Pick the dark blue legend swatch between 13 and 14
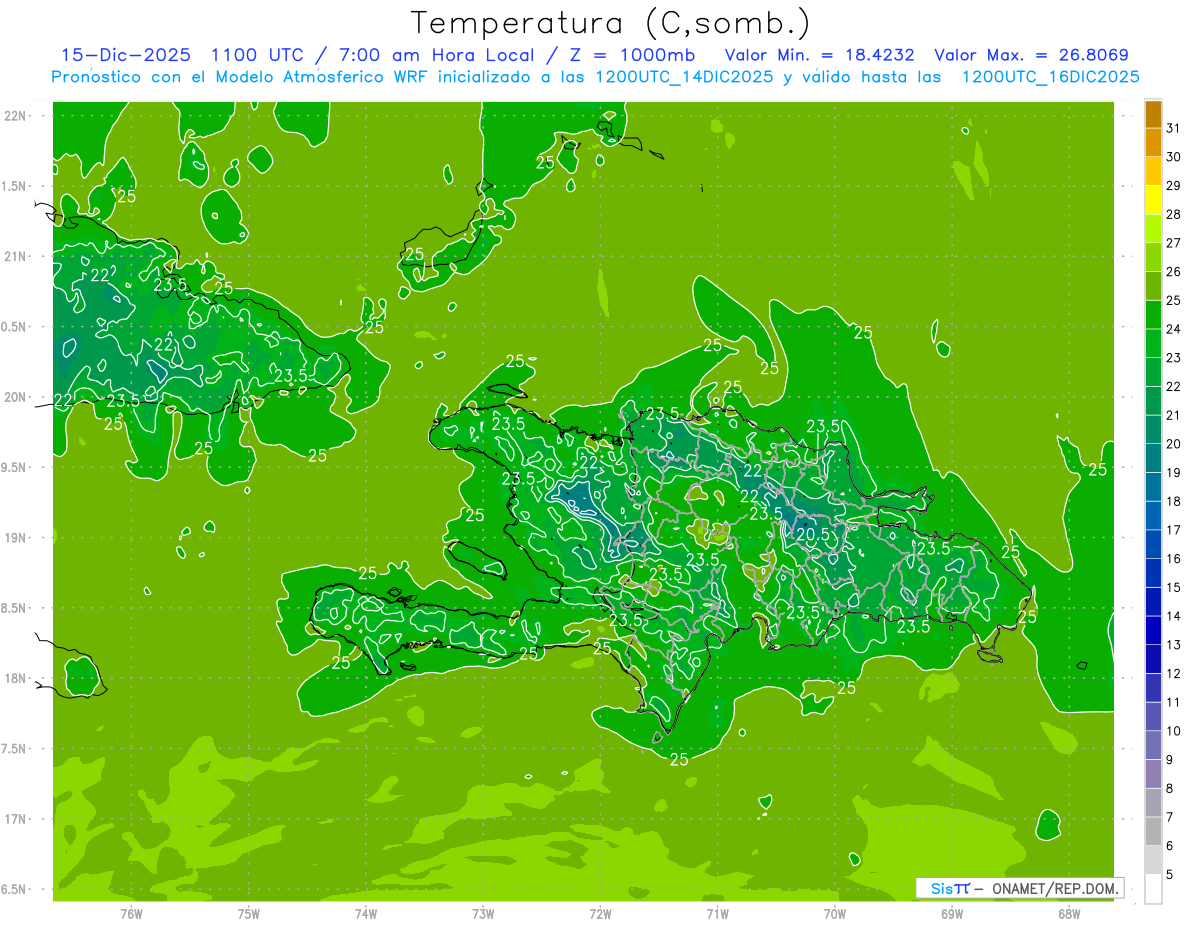Screen dimensions: 1200x927 tap(1153, 631)
